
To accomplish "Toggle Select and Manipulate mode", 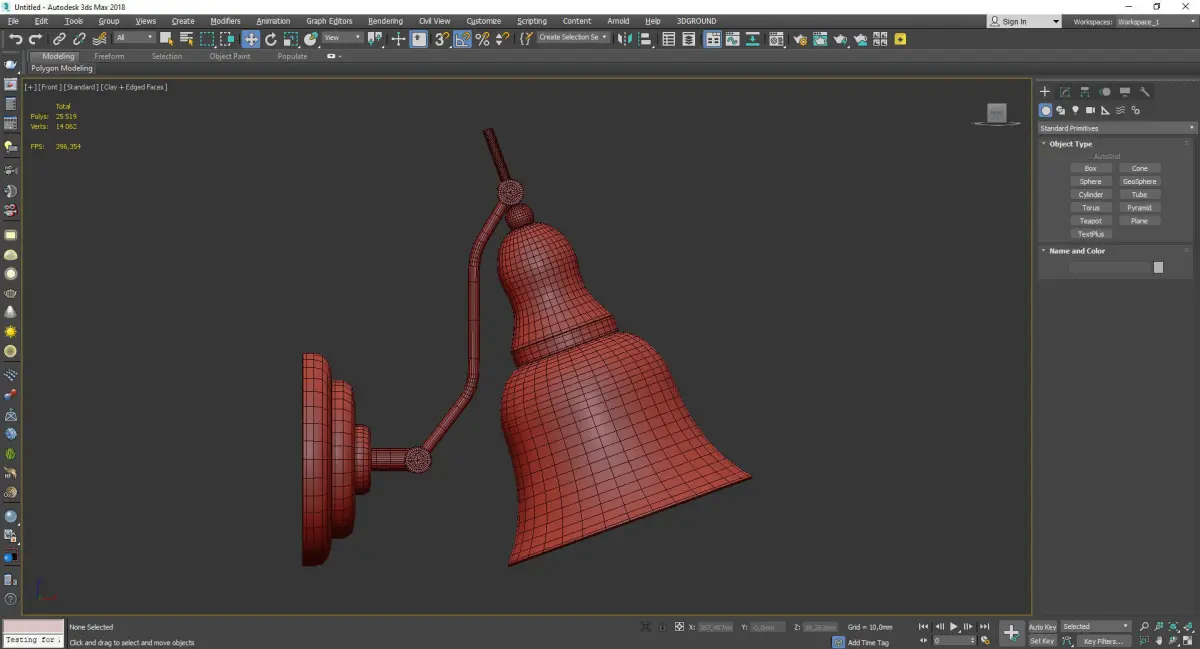I will pyautogui.click(x=397, y=39).
